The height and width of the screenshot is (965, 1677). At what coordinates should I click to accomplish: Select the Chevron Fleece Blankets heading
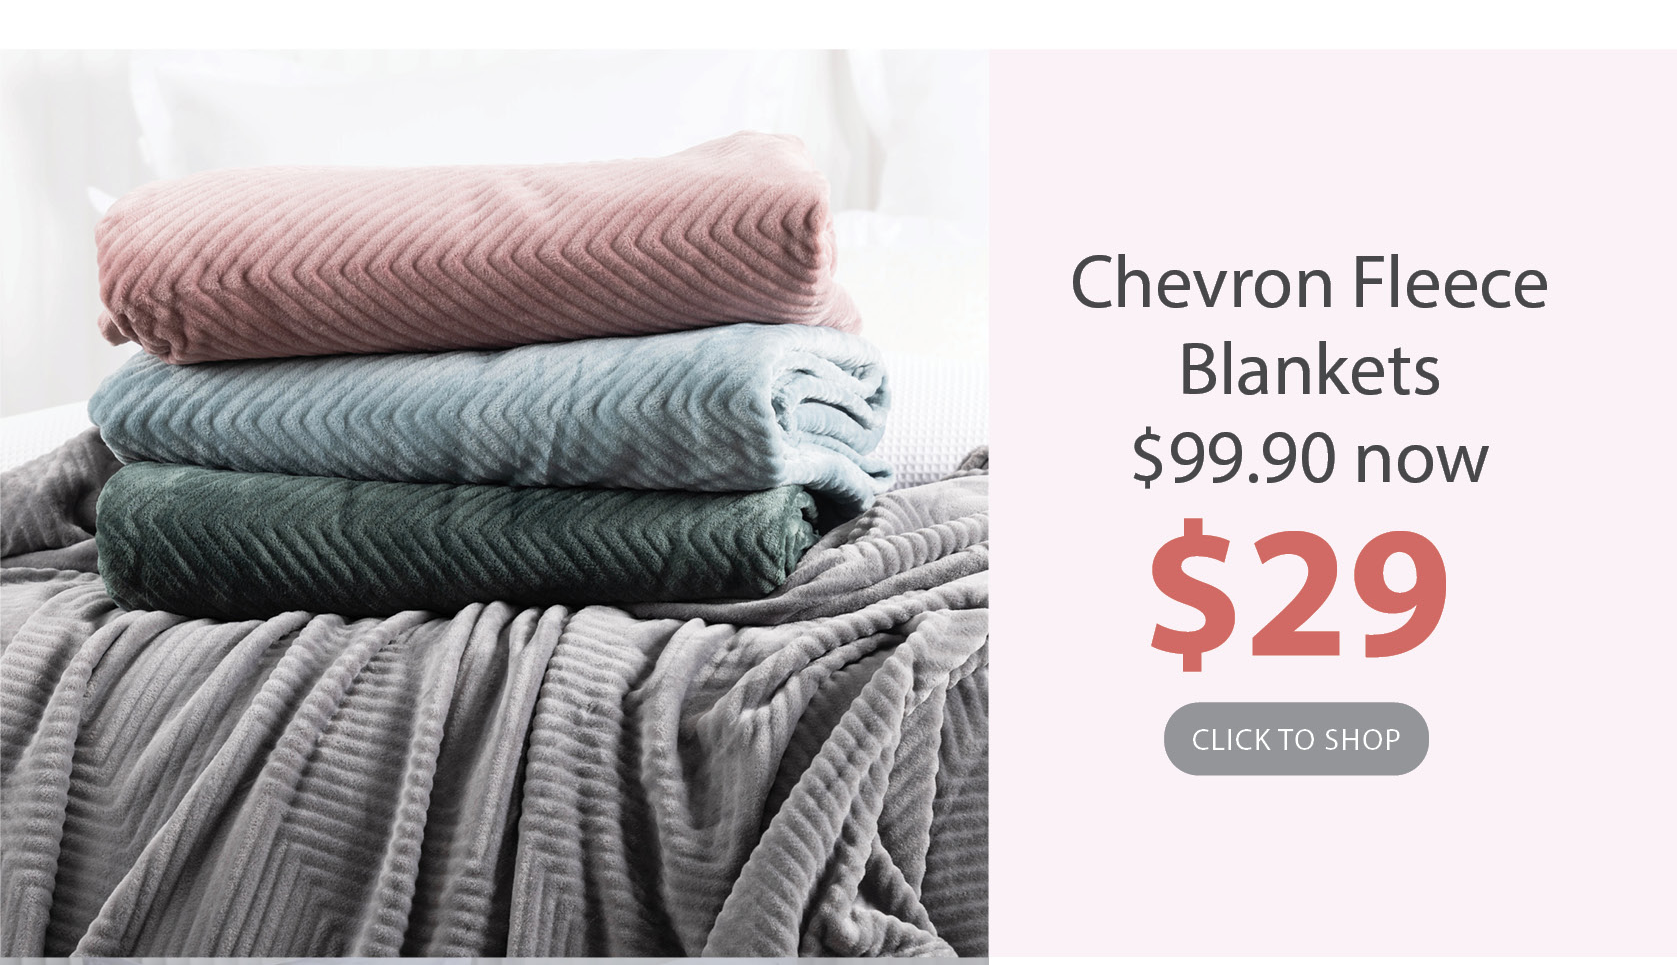point(1309,326)
